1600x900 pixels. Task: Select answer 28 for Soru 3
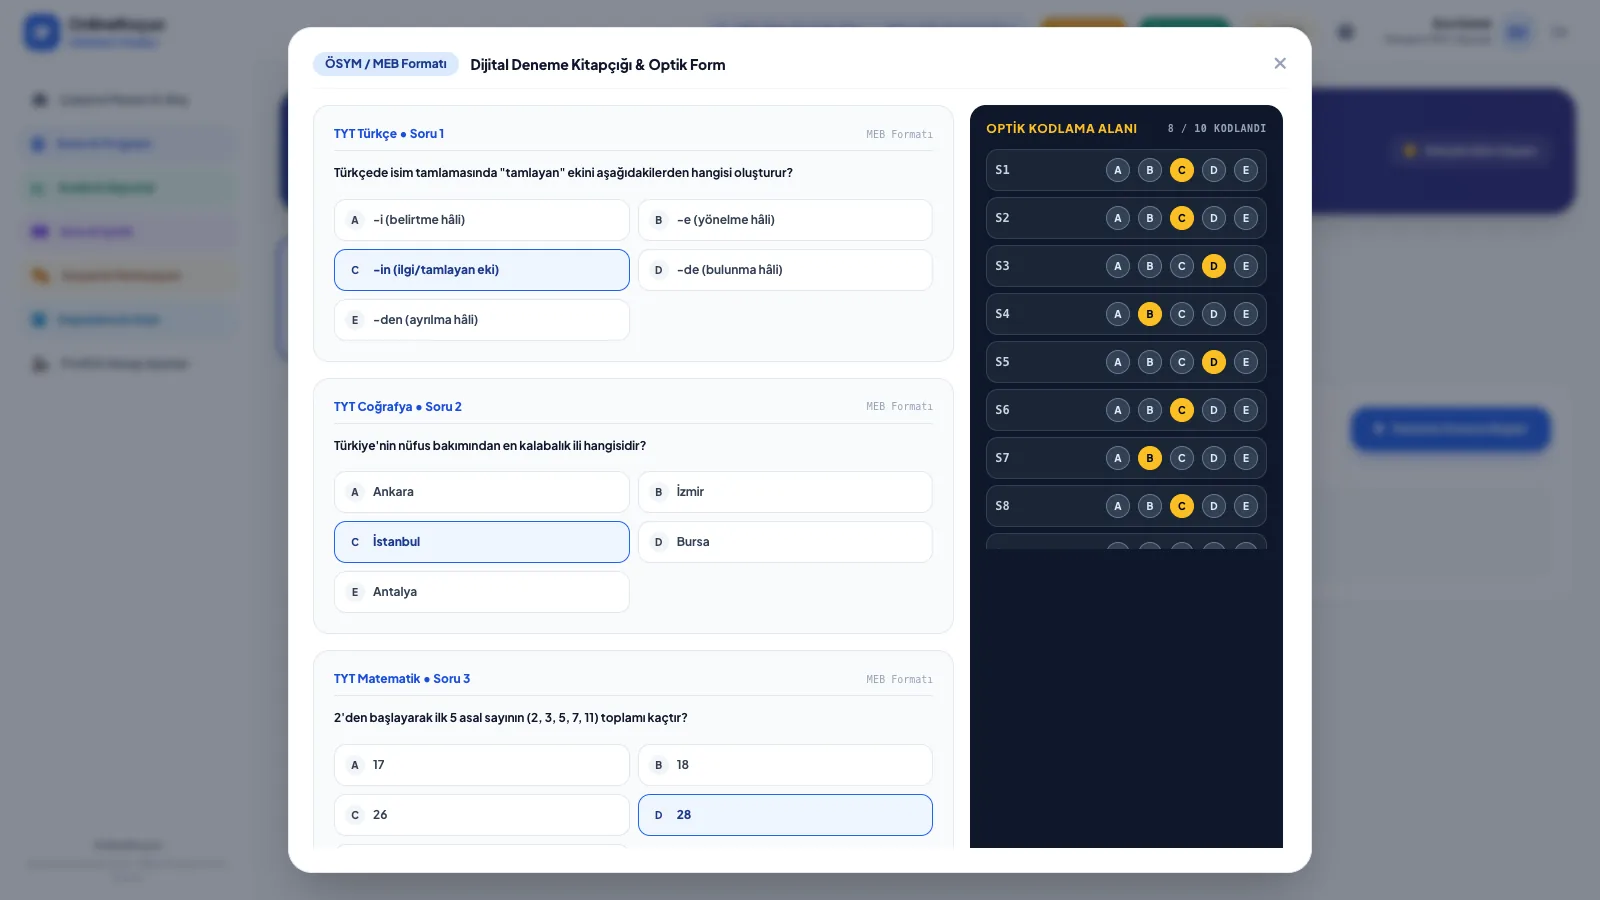pos(785,815)
